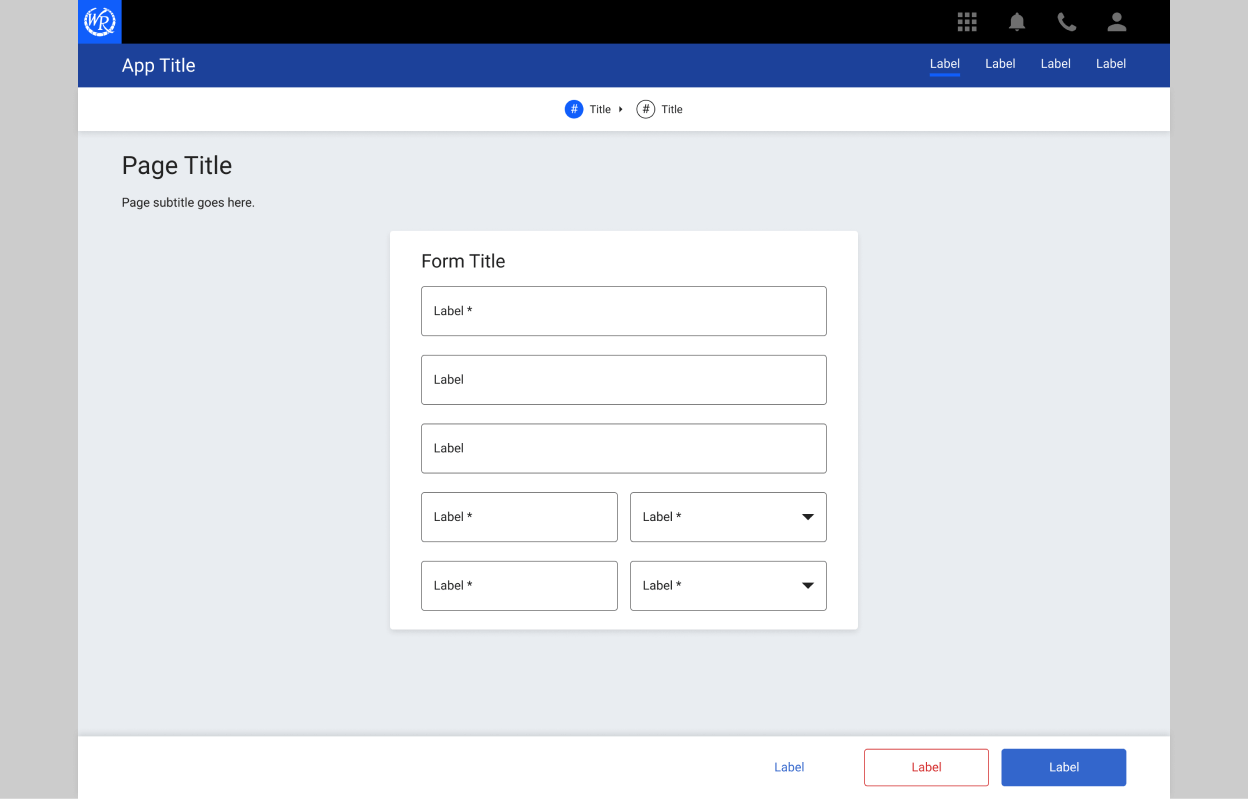Click App Title in the blue header
The height and width of the screenshot is (800, 1248).
158,65
